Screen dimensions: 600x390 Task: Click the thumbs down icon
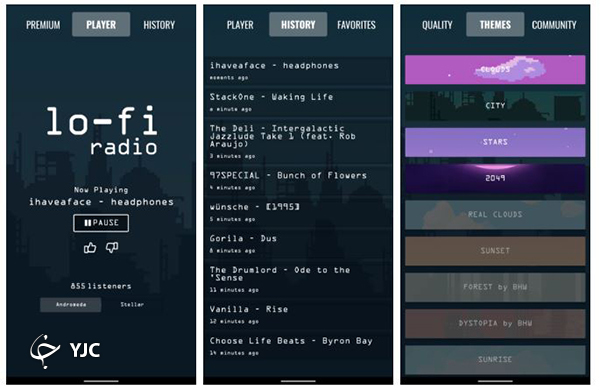click(112, 248)
